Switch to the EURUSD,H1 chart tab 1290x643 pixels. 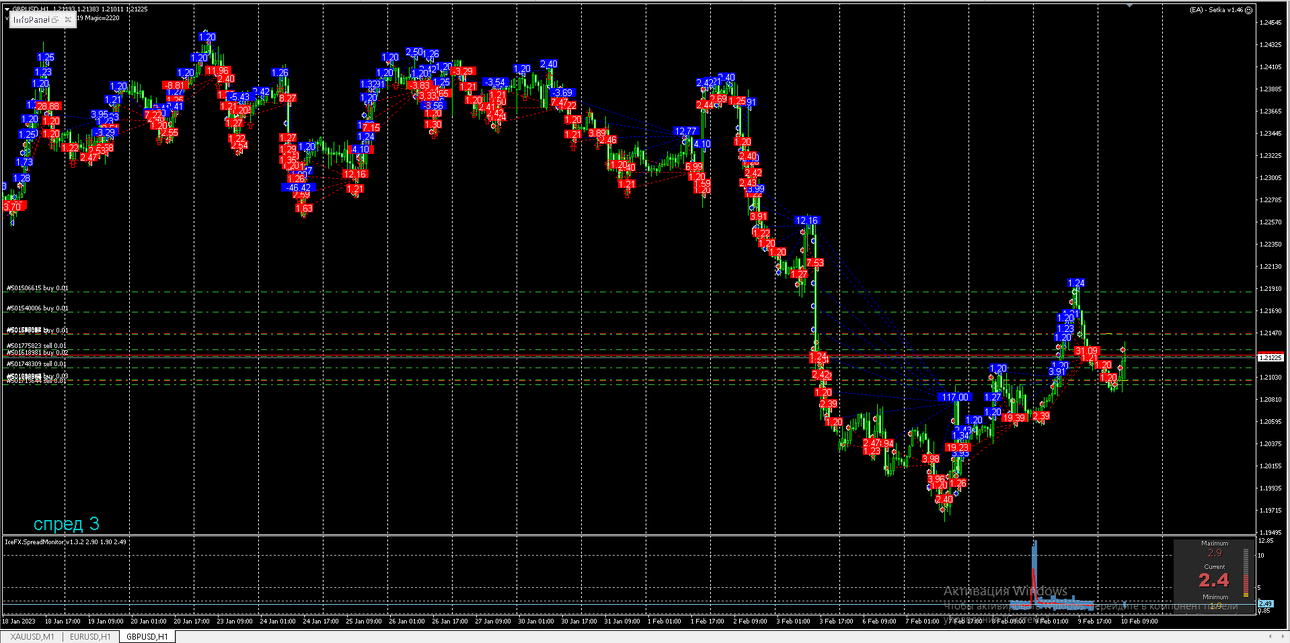(88, 636)
